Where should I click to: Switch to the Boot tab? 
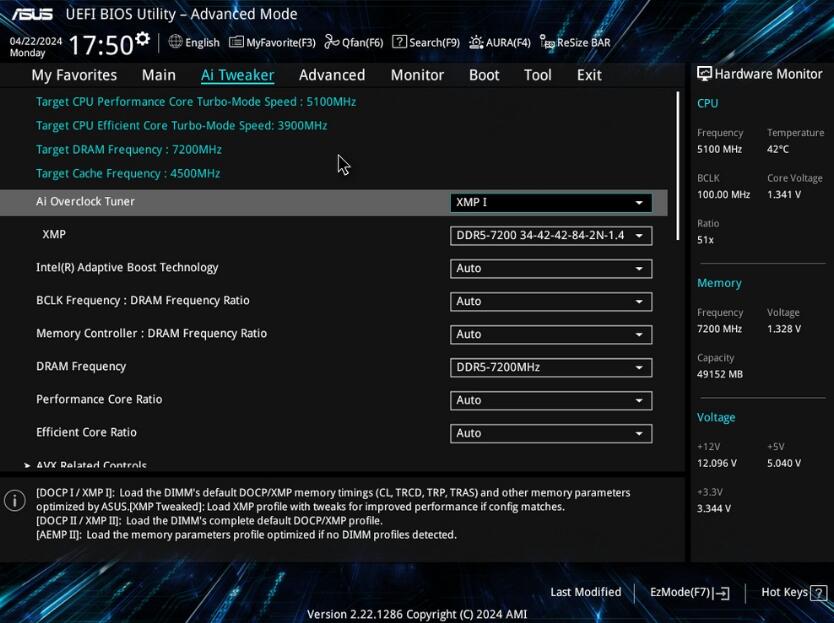tap(484, 75)
